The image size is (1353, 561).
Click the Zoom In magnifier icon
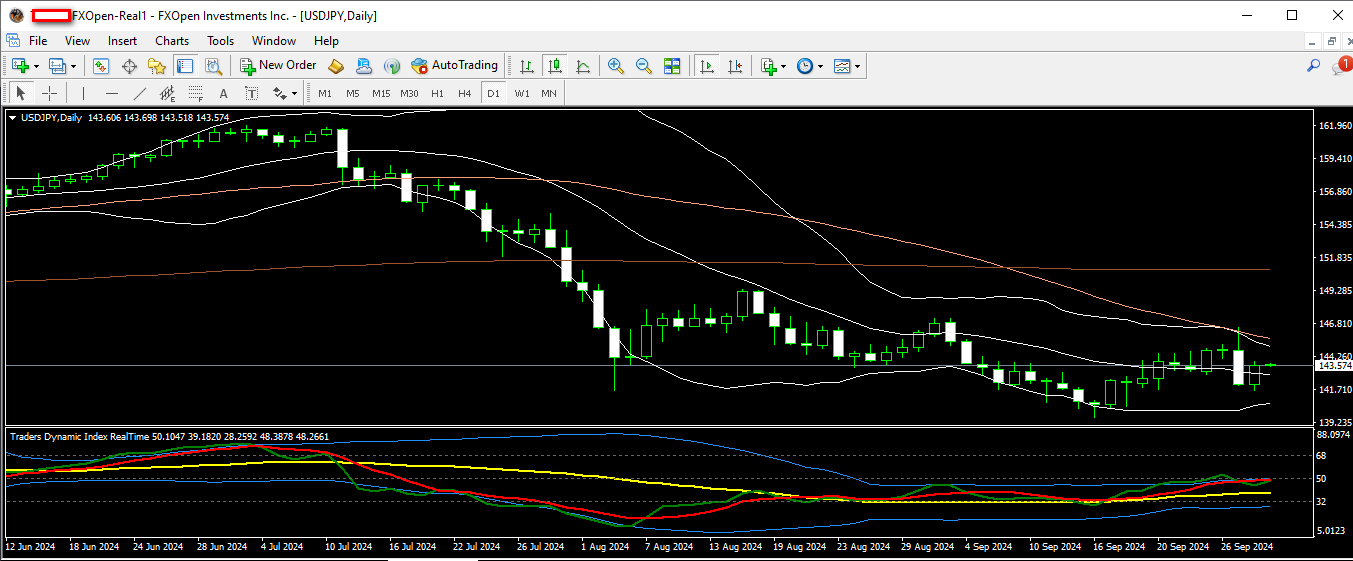(x=616, y=66)
